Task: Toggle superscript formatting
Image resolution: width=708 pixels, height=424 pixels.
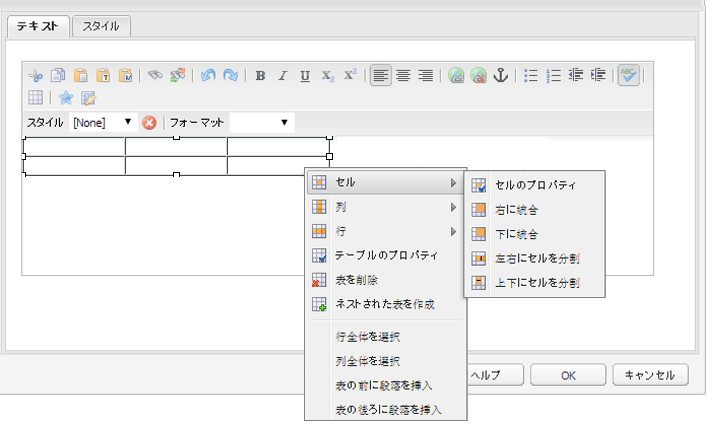Action: [x=350, y=75]
